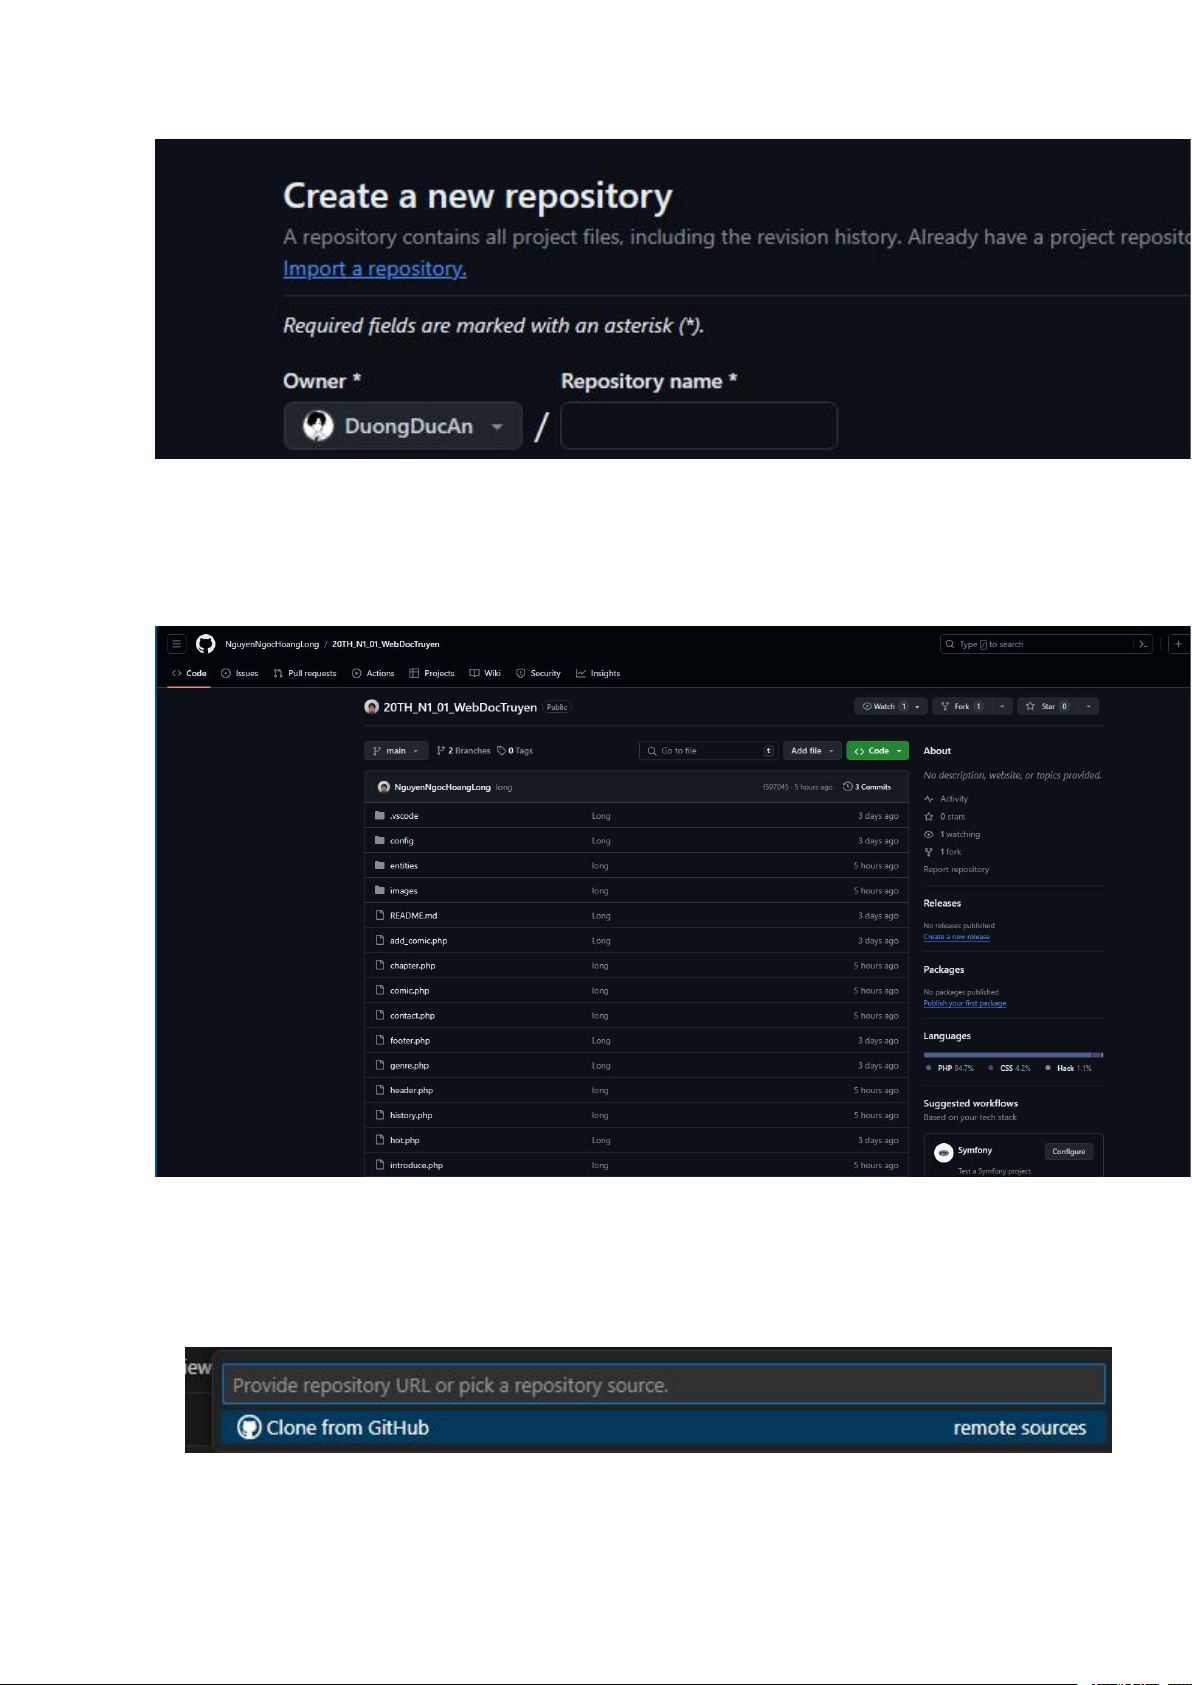Open the Add file dropdown

point(811,751)
